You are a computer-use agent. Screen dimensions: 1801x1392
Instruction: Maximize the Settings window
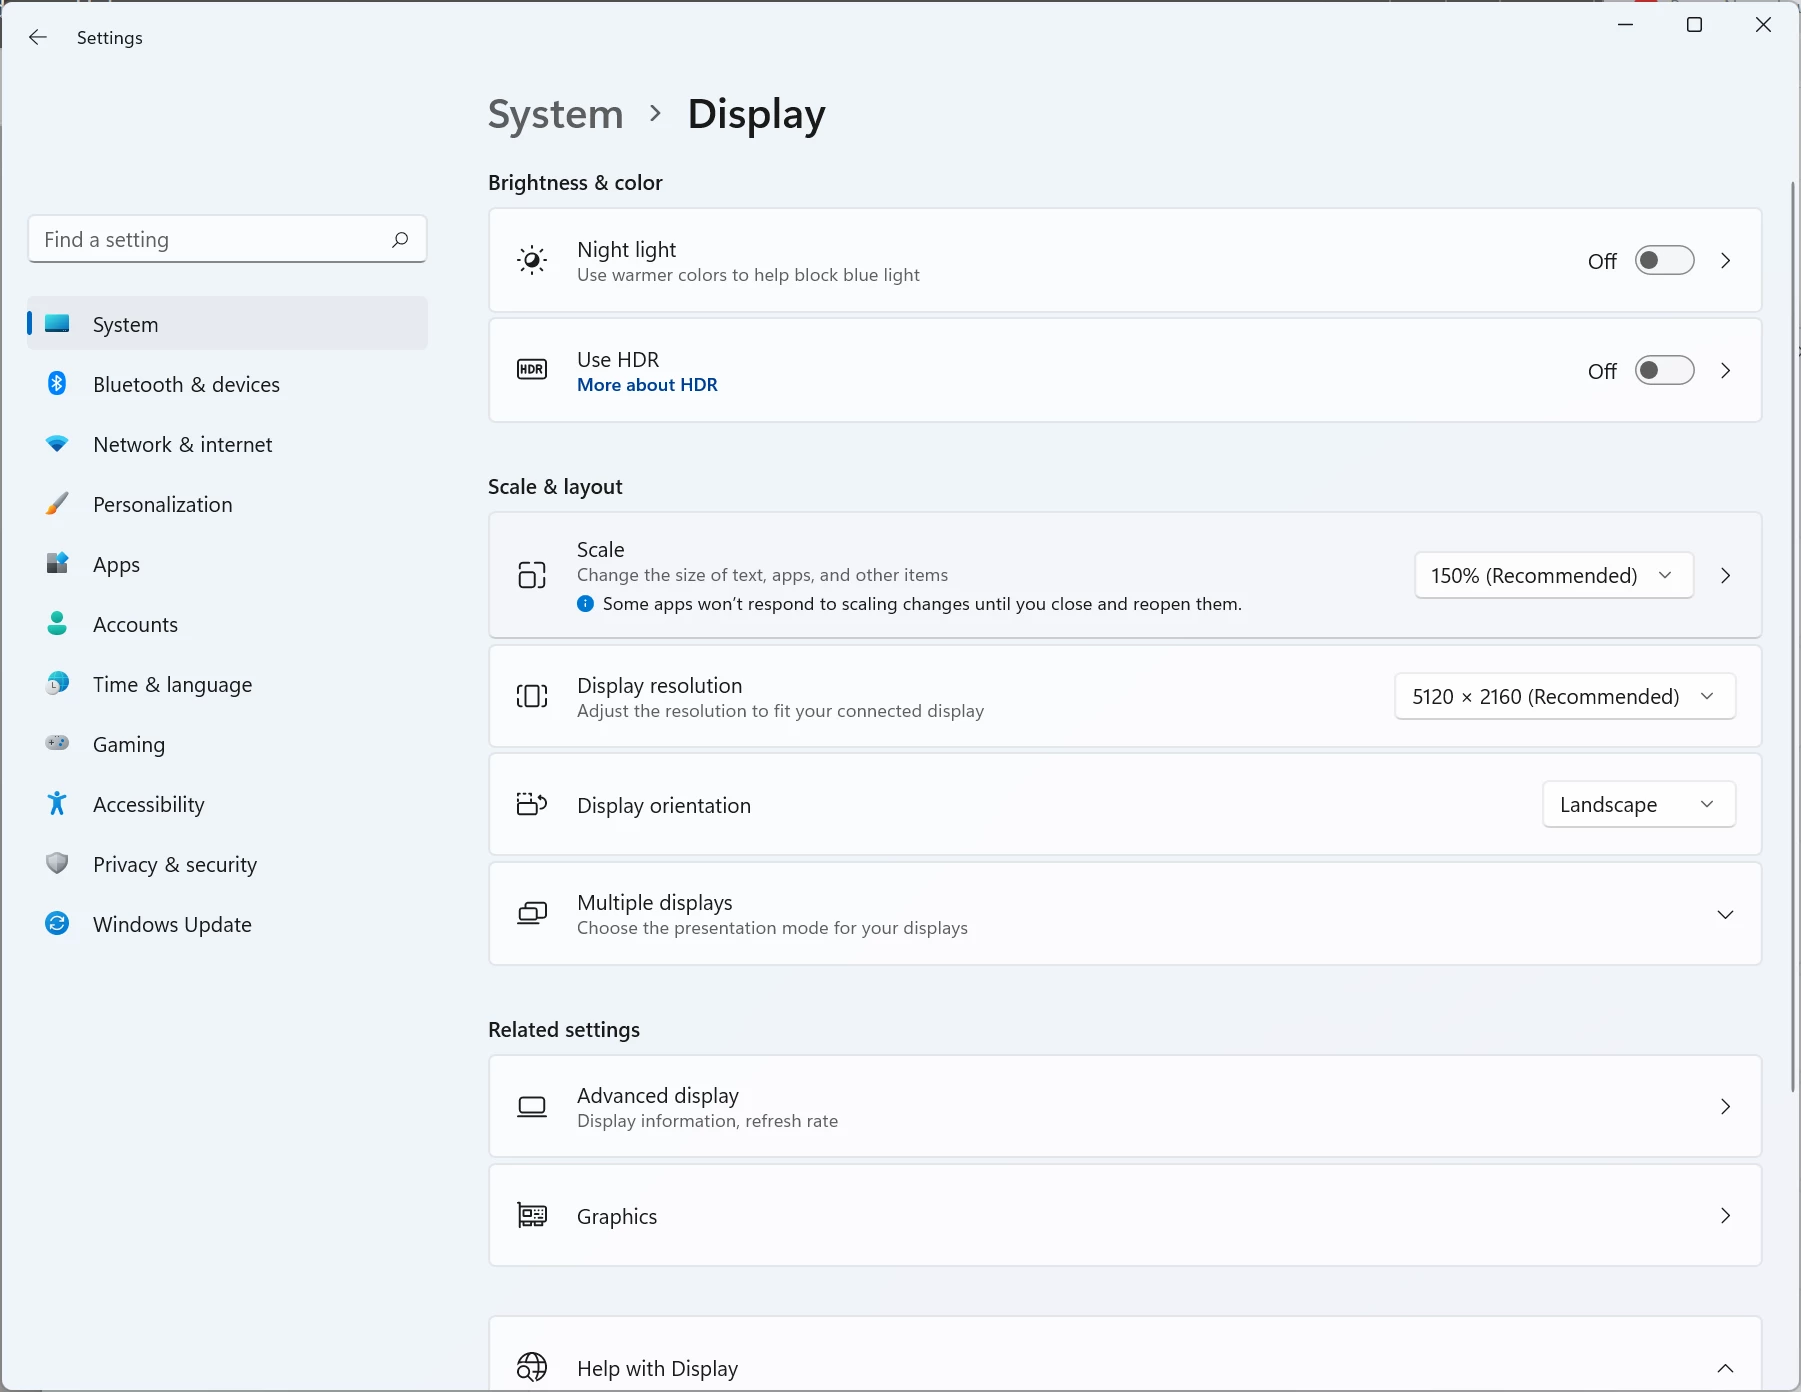(1694, 25)
